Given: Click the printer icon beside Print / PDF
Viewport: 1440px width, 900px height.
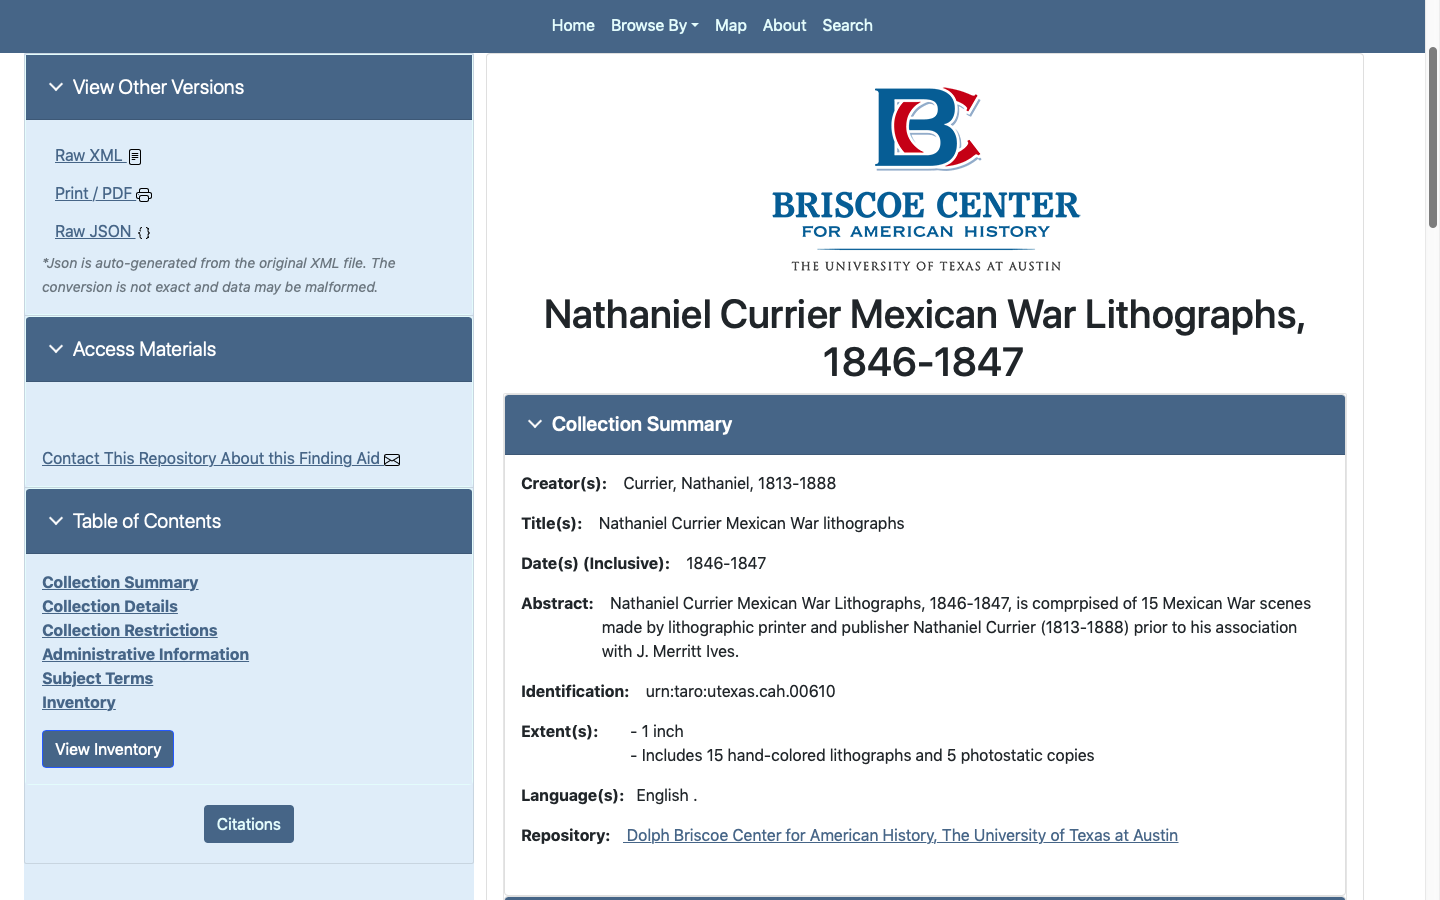Looking at the screenshot, I should coord(144,195).
